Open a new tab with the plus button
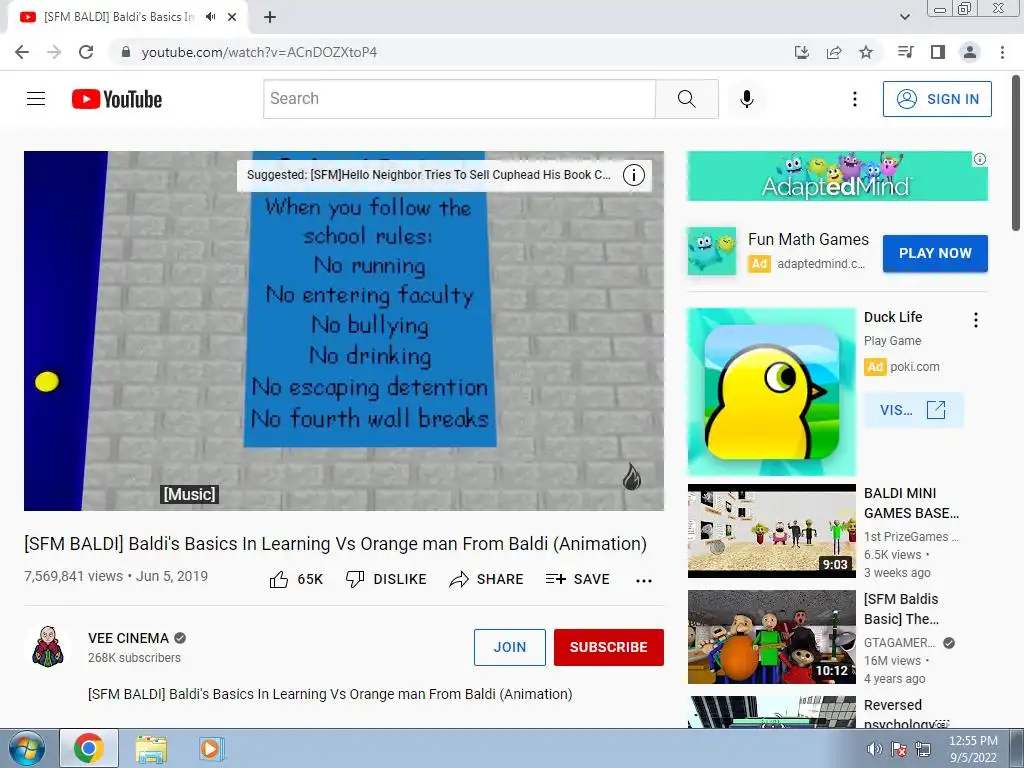Screen dimensions: 1024x768 (270, 17)
